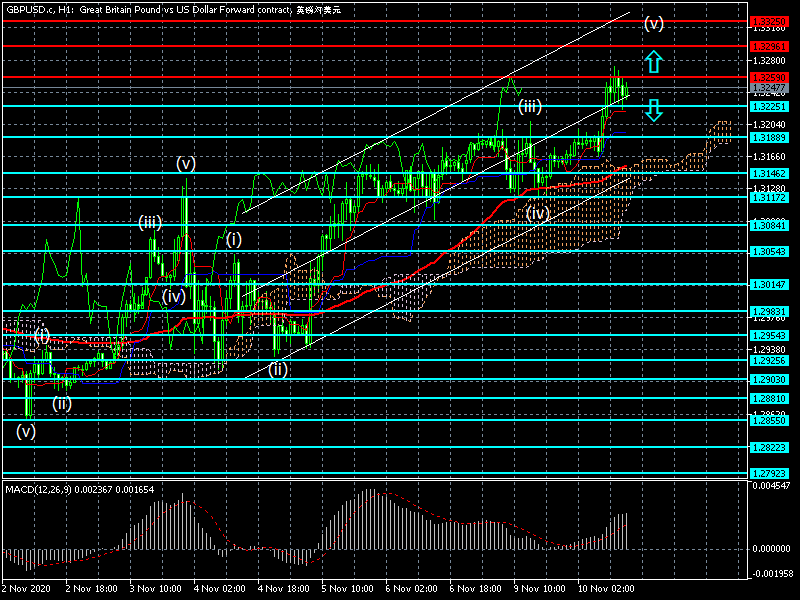The height and width of the screenshot is (600, 800).
Task: Click the cyan upward arrow marker
Action: 653,62
